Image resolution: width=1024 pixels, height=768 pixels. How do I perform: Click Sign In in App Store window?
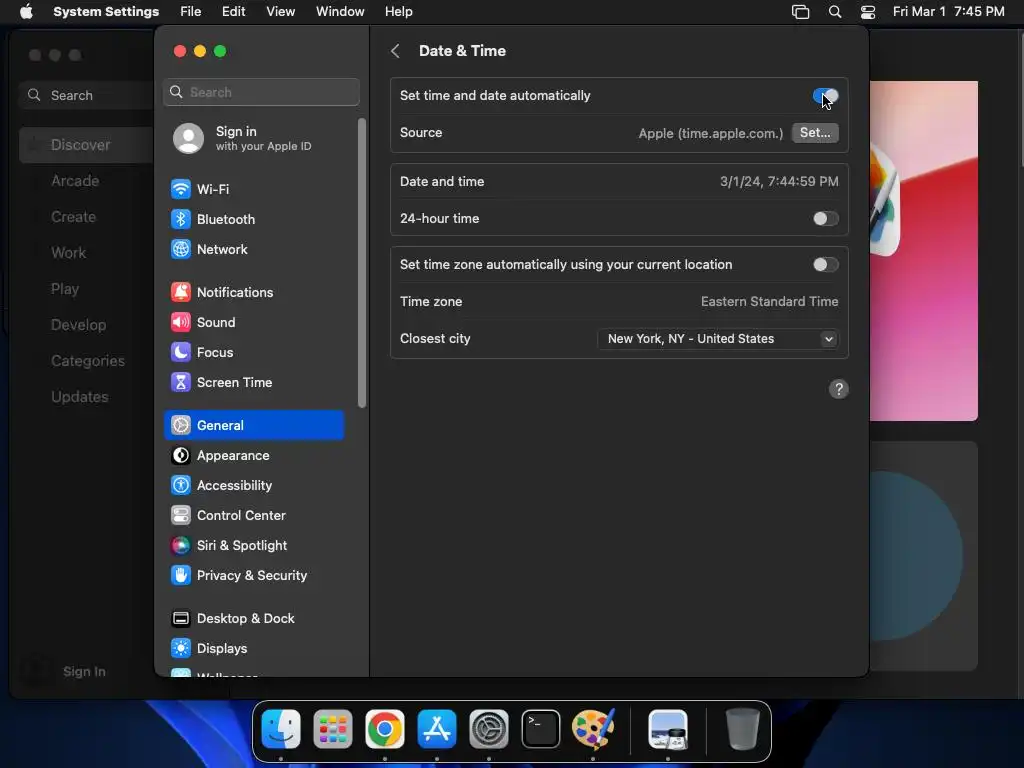(x=84, y=671)
